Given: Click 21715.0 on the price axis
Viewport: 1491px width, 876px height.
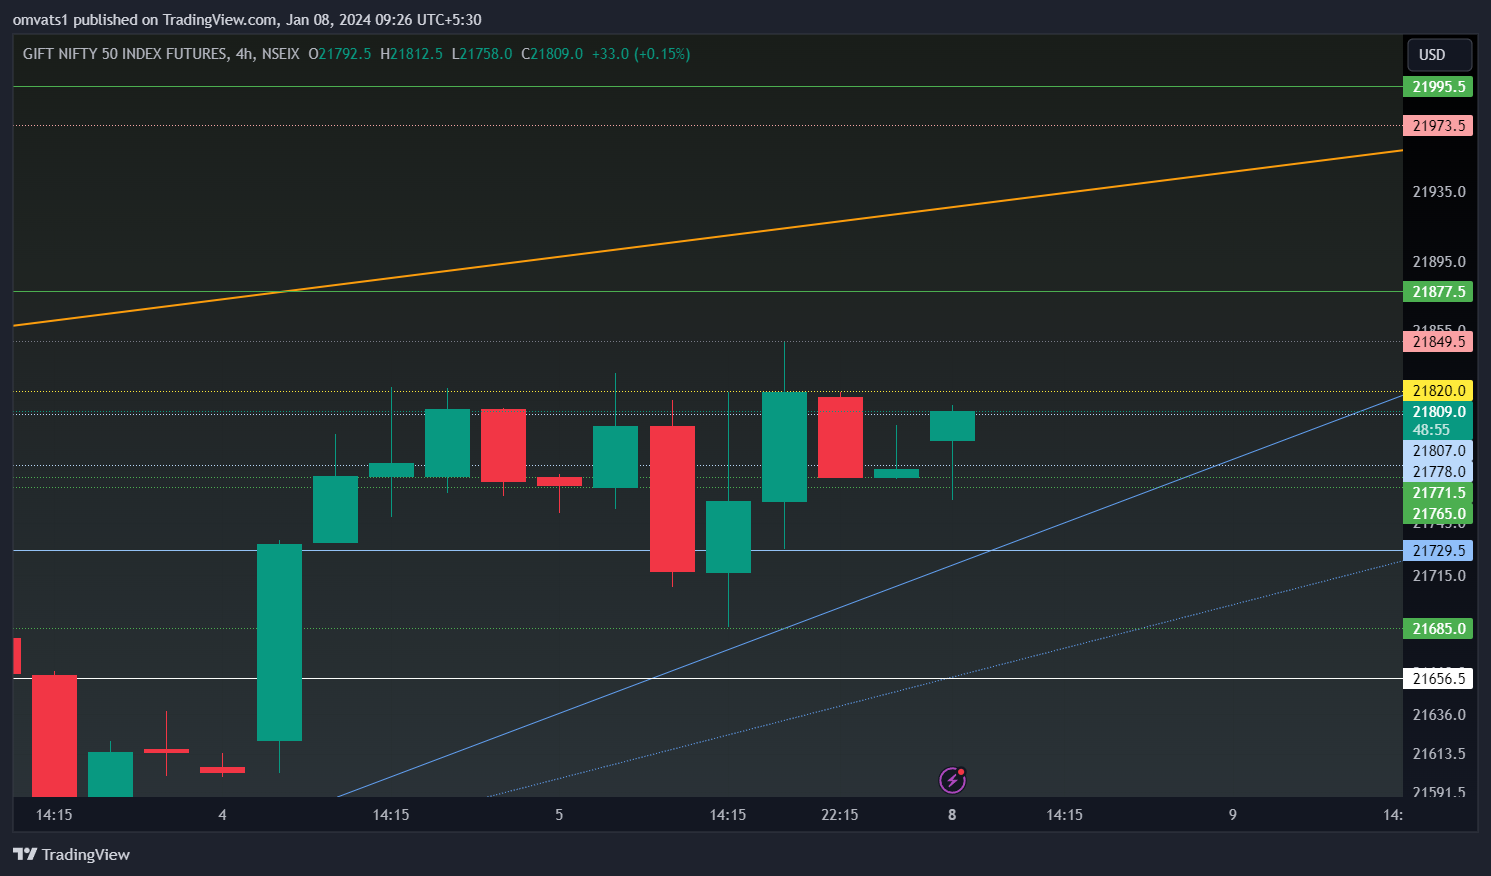Looking at the screenshot, I should pyautogui.click(x=1439, y=576).
